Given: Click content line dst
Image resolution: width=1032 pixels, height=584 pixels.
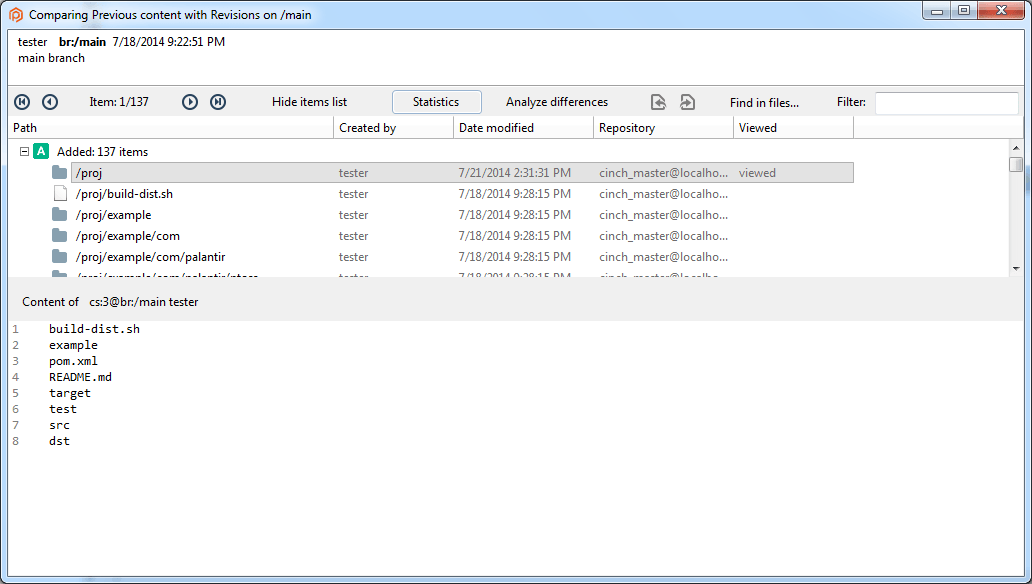Looking at the screenshot, I should pos(59,440).
